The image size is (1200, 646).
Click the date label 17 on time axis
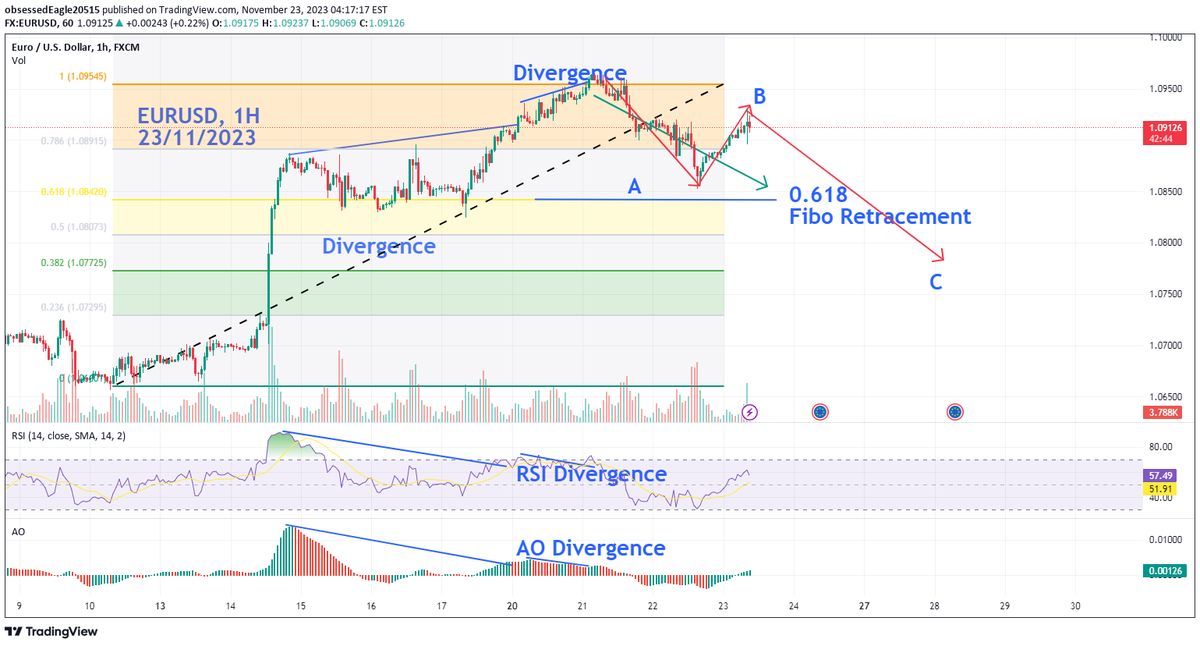[441, 606]
